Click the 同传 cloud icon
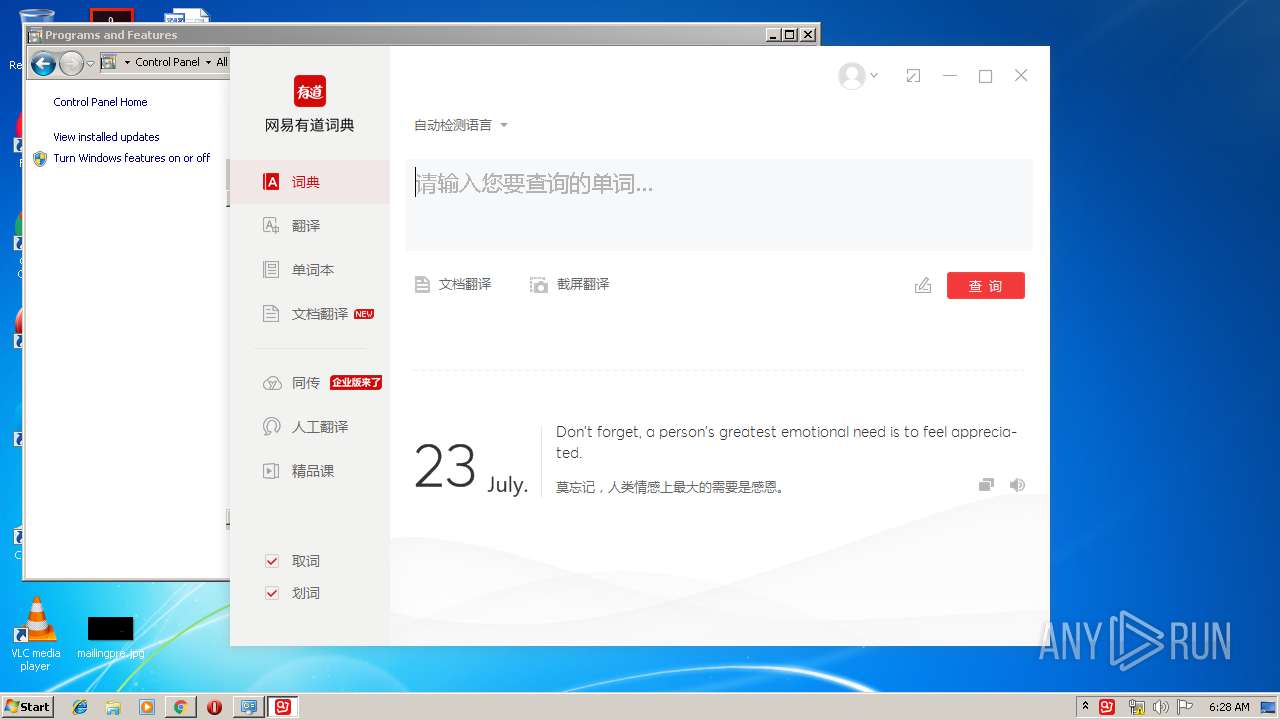This screenshot has height=720, width=1280. pyautogui.click(x=271, y=383)
